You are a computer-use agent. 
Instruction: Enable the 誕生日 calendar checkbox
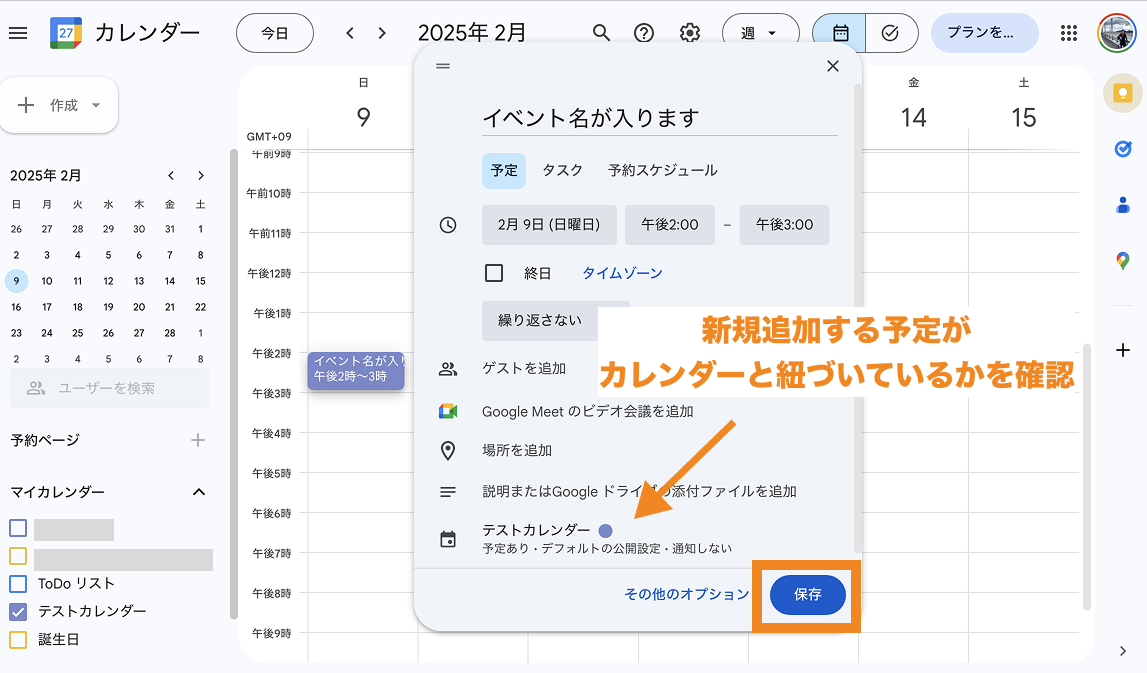coord(18,639)
